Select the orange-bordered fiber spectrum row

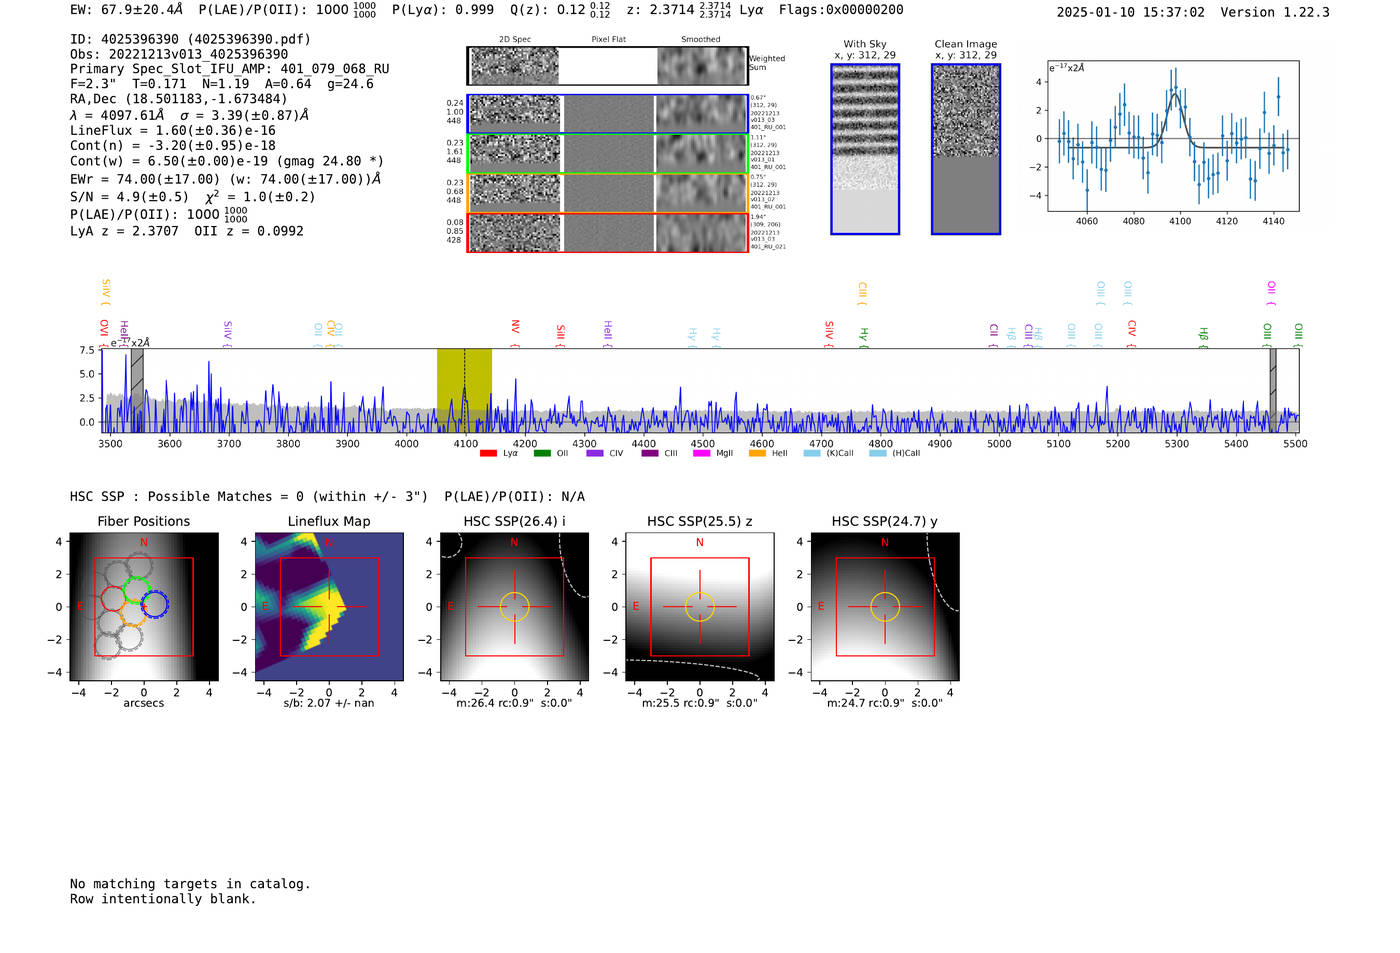pos(607,193)
